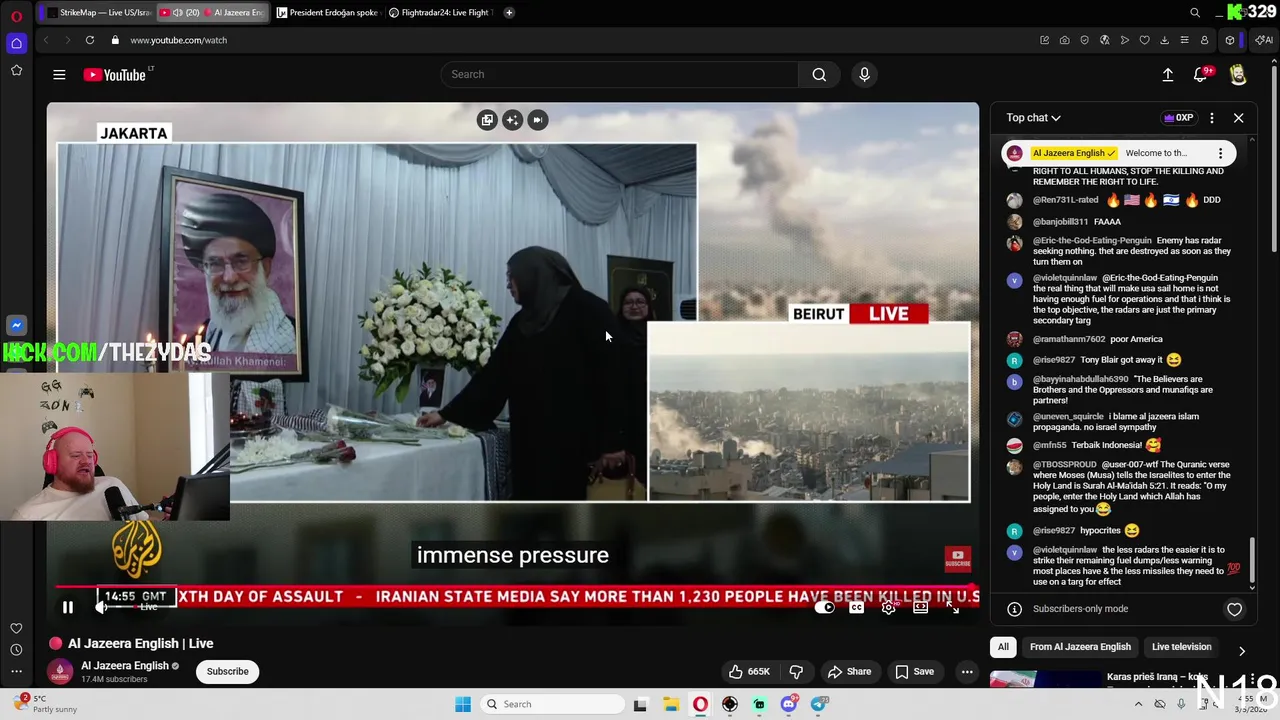The image size is (1280, 720).
Task: Dislike the video
Action: click(797, 671)
